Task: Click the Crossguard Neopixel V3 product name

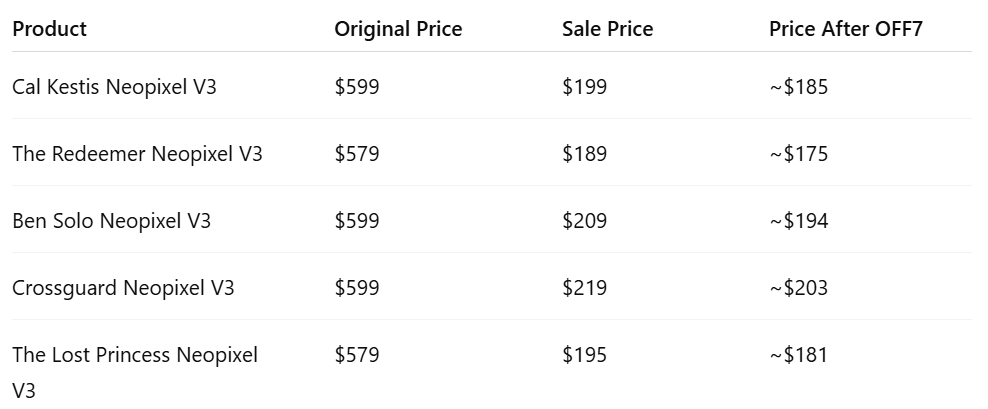Action: 123,288
